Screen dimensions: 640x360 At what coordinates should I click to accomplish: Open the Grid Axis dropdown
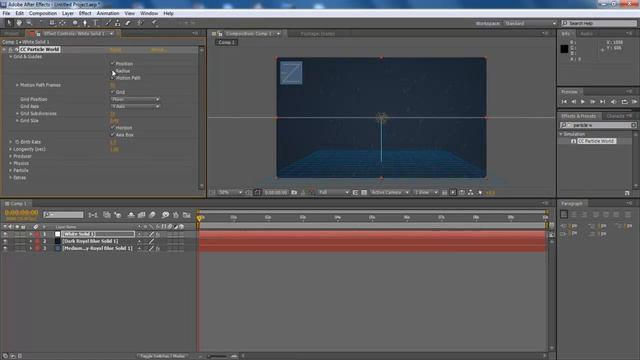tap(135, 106)
